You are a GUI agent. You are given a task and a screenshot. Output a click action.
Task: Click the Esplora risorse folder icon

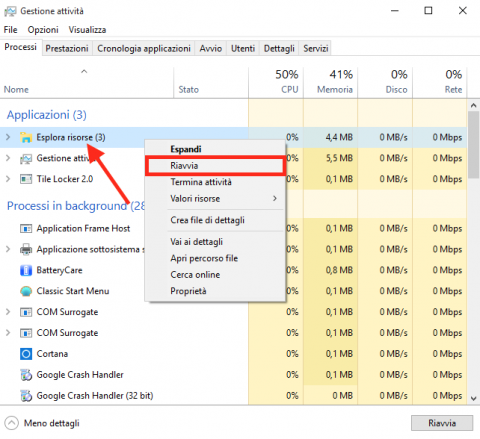[26, 137]
